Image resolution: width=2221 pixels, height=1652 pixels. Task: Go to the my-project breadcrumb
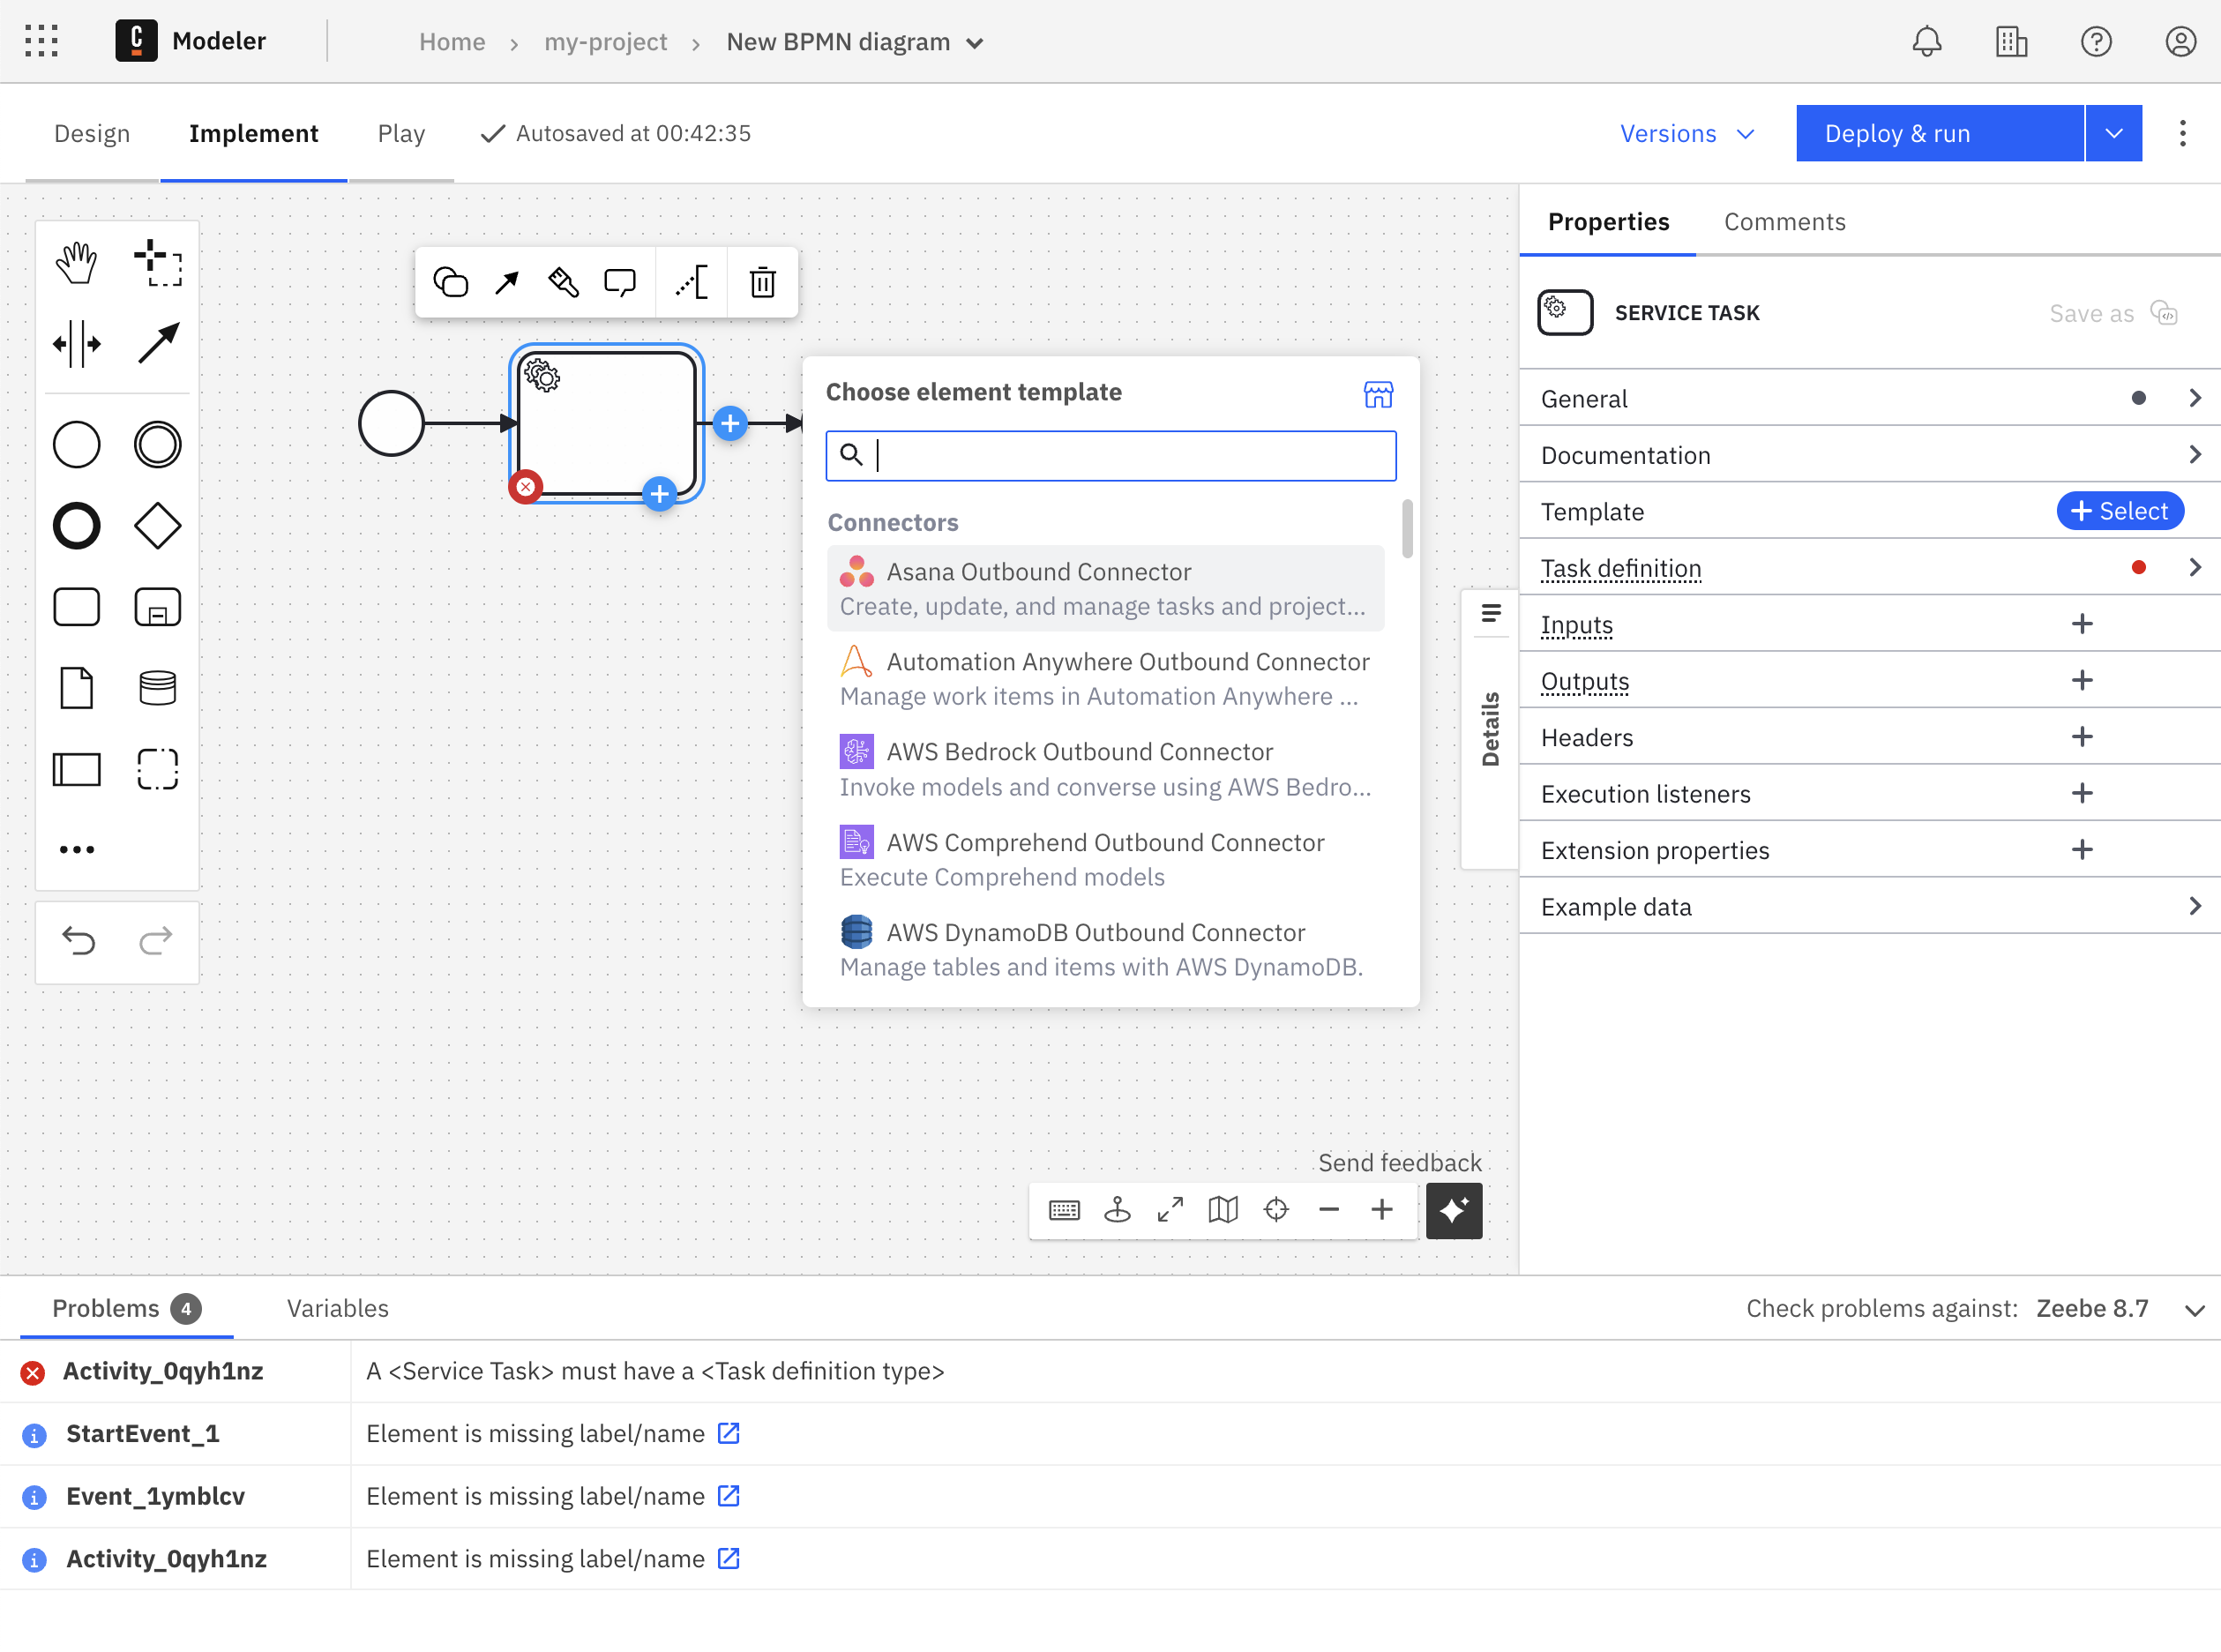coord(605,42)
